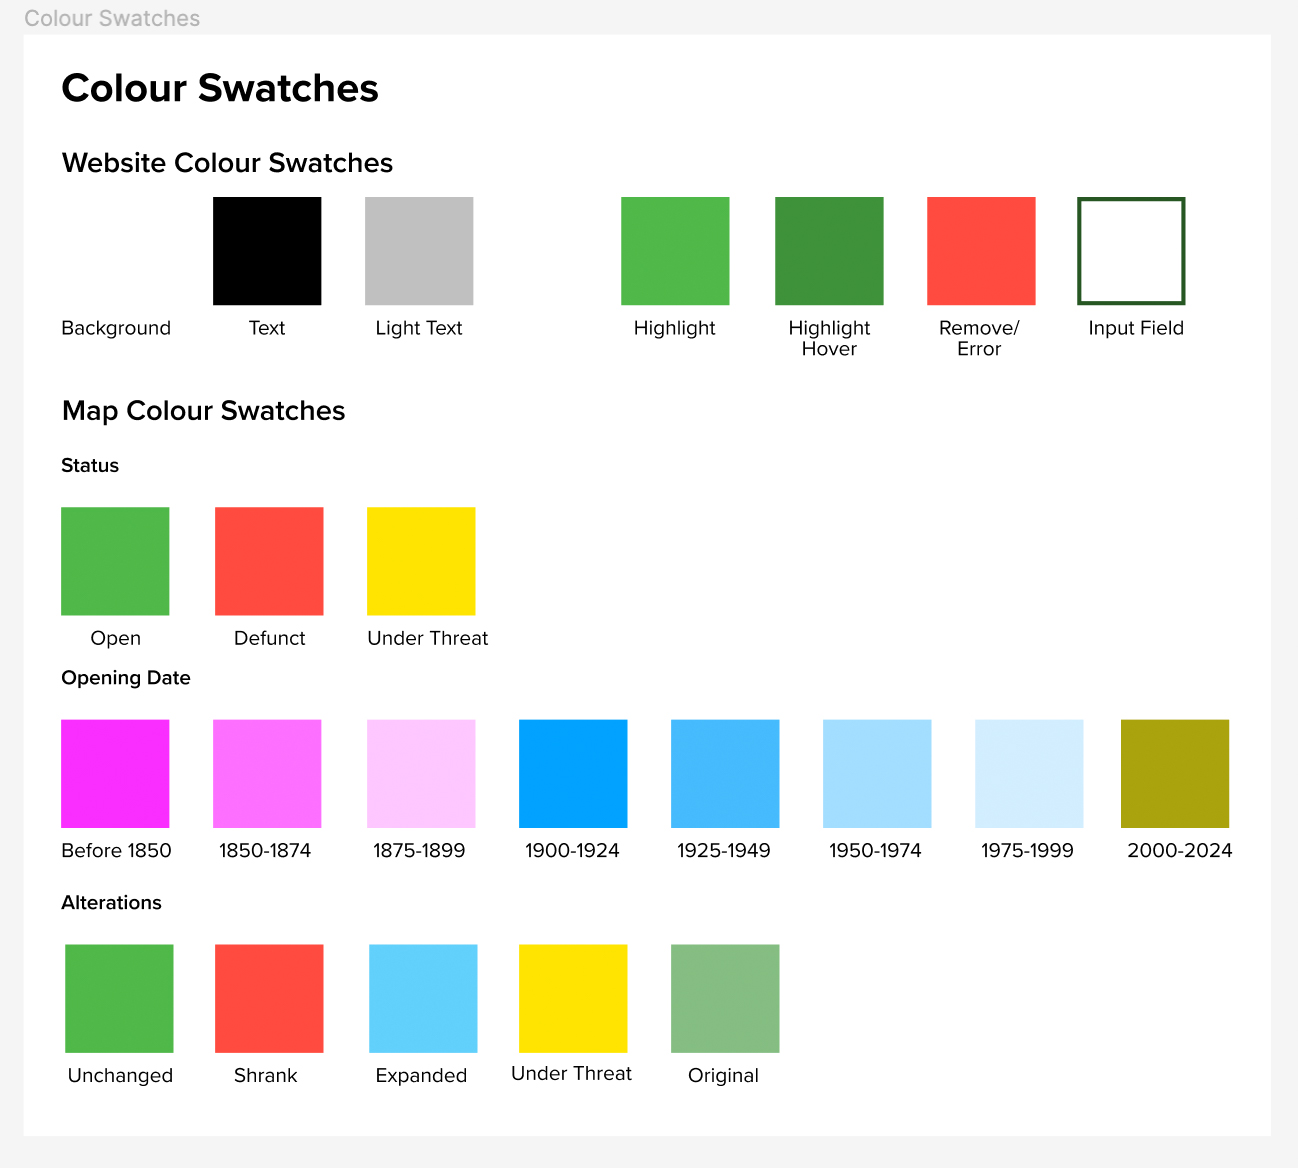Image resolution: width=1298 pixels, height=1168 pixels.
Task: Select the grey Light Text swatch
Action: (419, 251)
